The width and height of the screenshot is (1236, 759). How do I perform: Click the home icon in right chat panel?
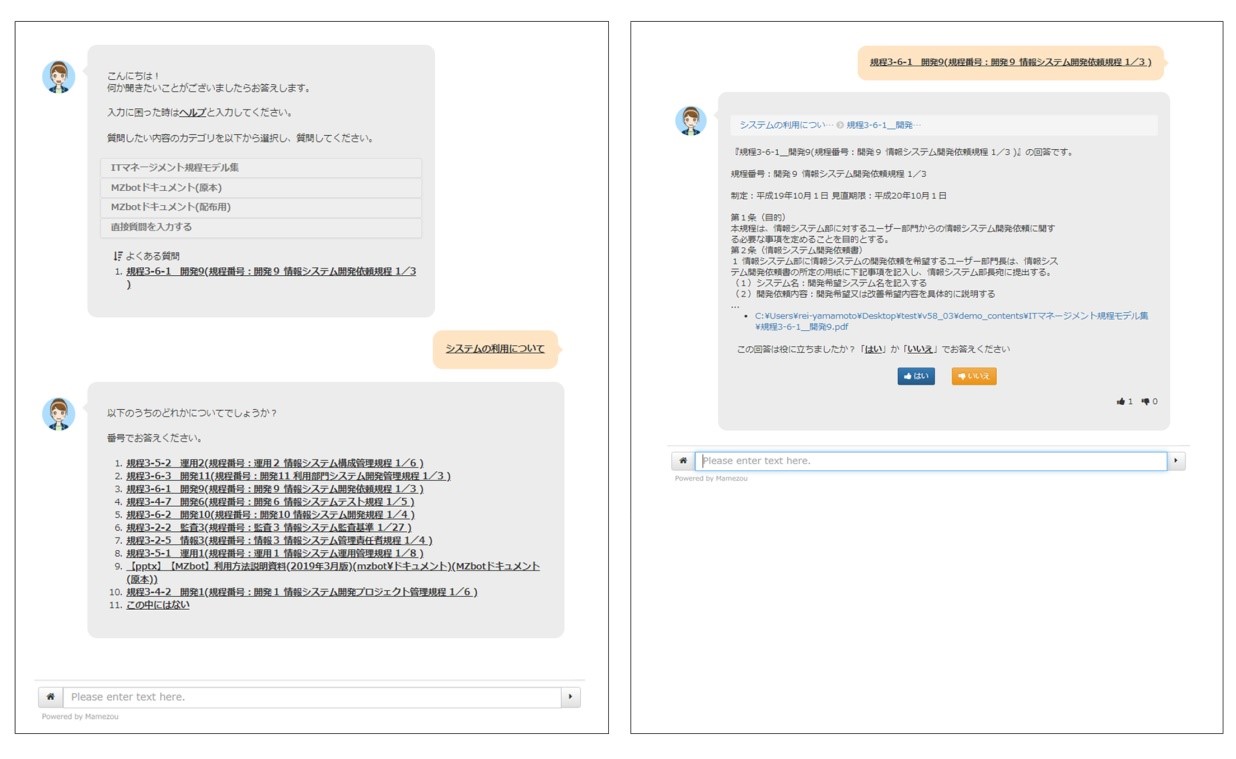683,461
